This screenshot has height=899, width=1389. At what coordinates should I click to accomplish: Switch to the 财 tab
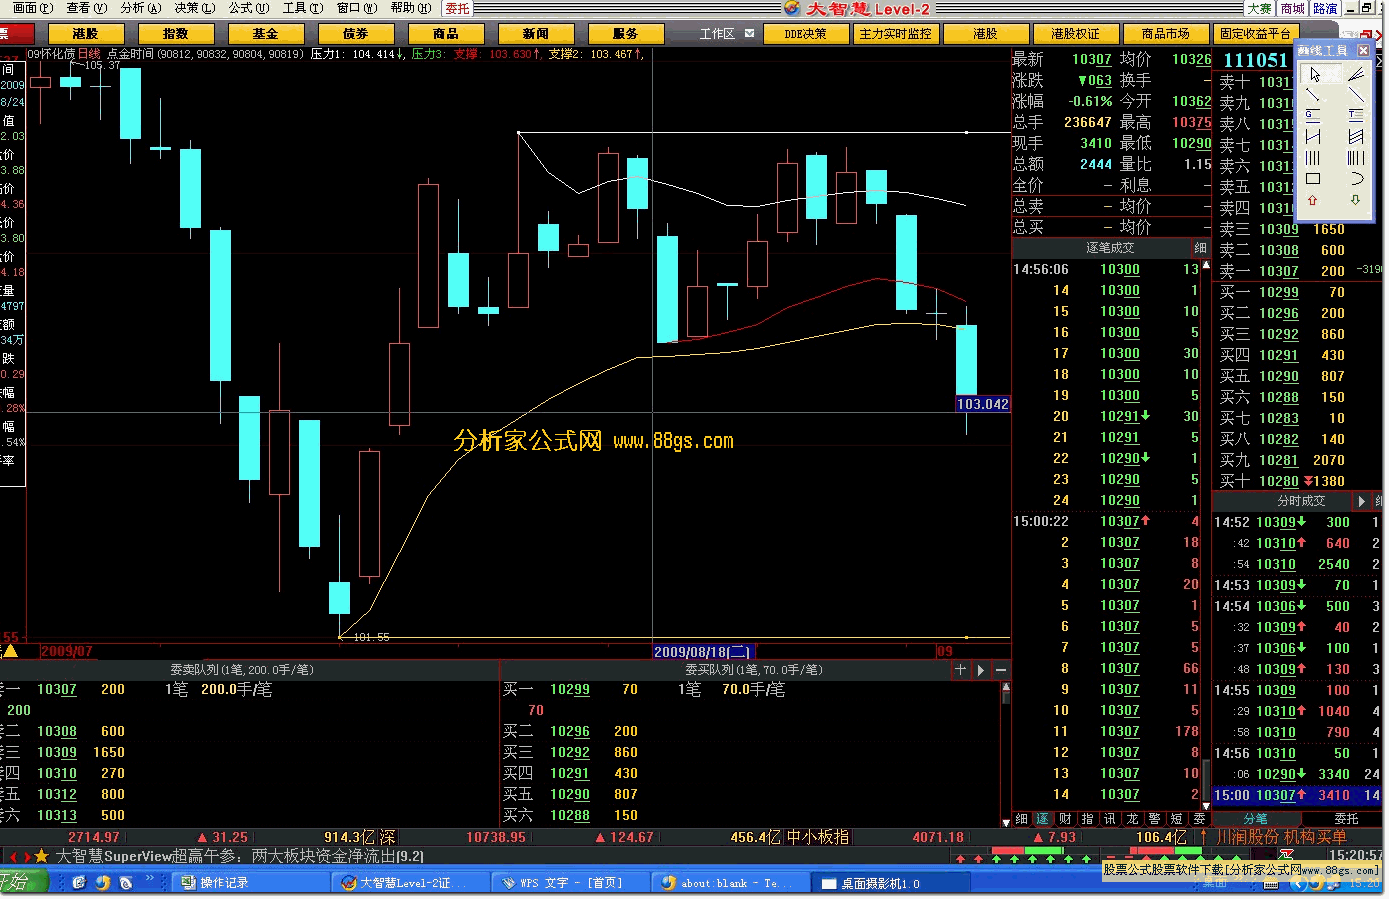(1065, 818)
